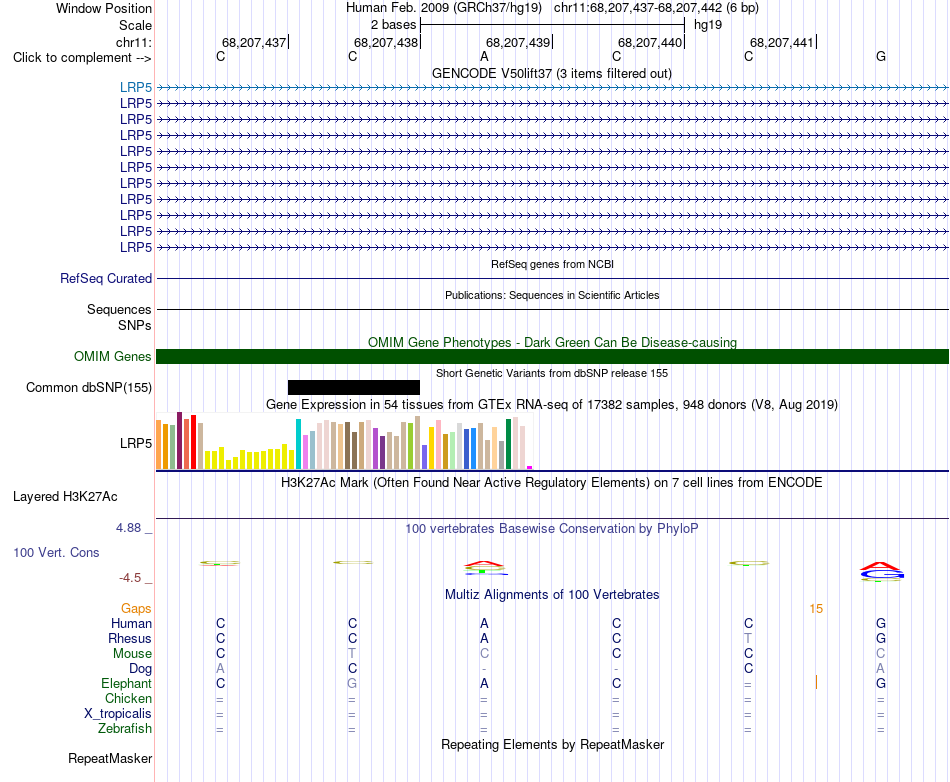Click the Elephant species label
This screenshot has height=782, width=950.
(x=126, y=683)
